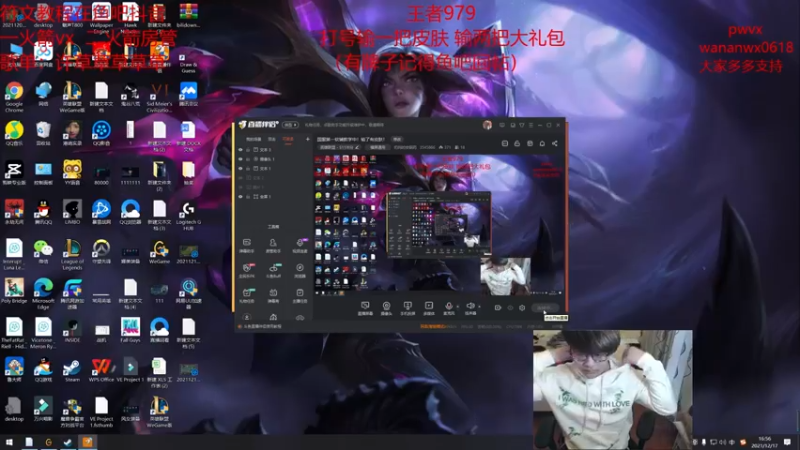Click the 修改 button beside stream title
The width and height of the screenshot is (800, 450).
(x=397, y=139)
